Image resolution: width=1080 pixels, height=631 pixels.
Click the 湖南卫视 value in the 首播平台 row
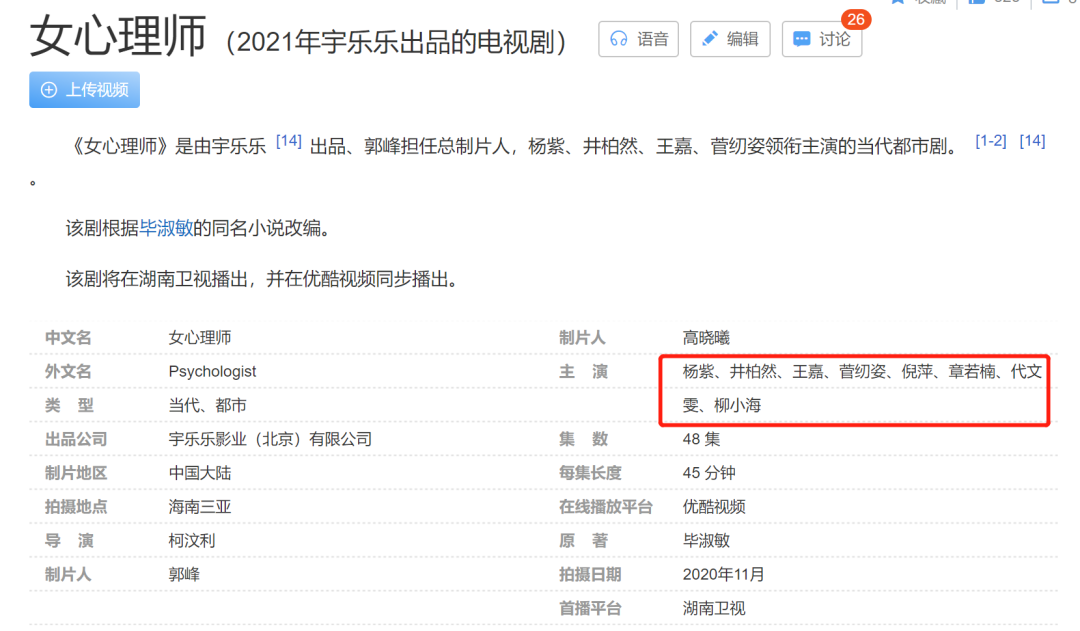(x=714, y=608)
